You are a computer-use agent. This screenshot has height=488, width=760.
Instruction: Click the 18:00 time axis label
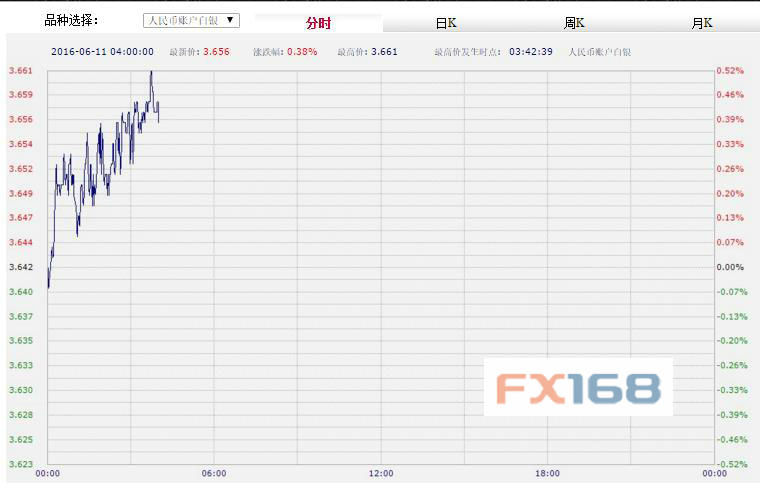click(x=547, y=473)
